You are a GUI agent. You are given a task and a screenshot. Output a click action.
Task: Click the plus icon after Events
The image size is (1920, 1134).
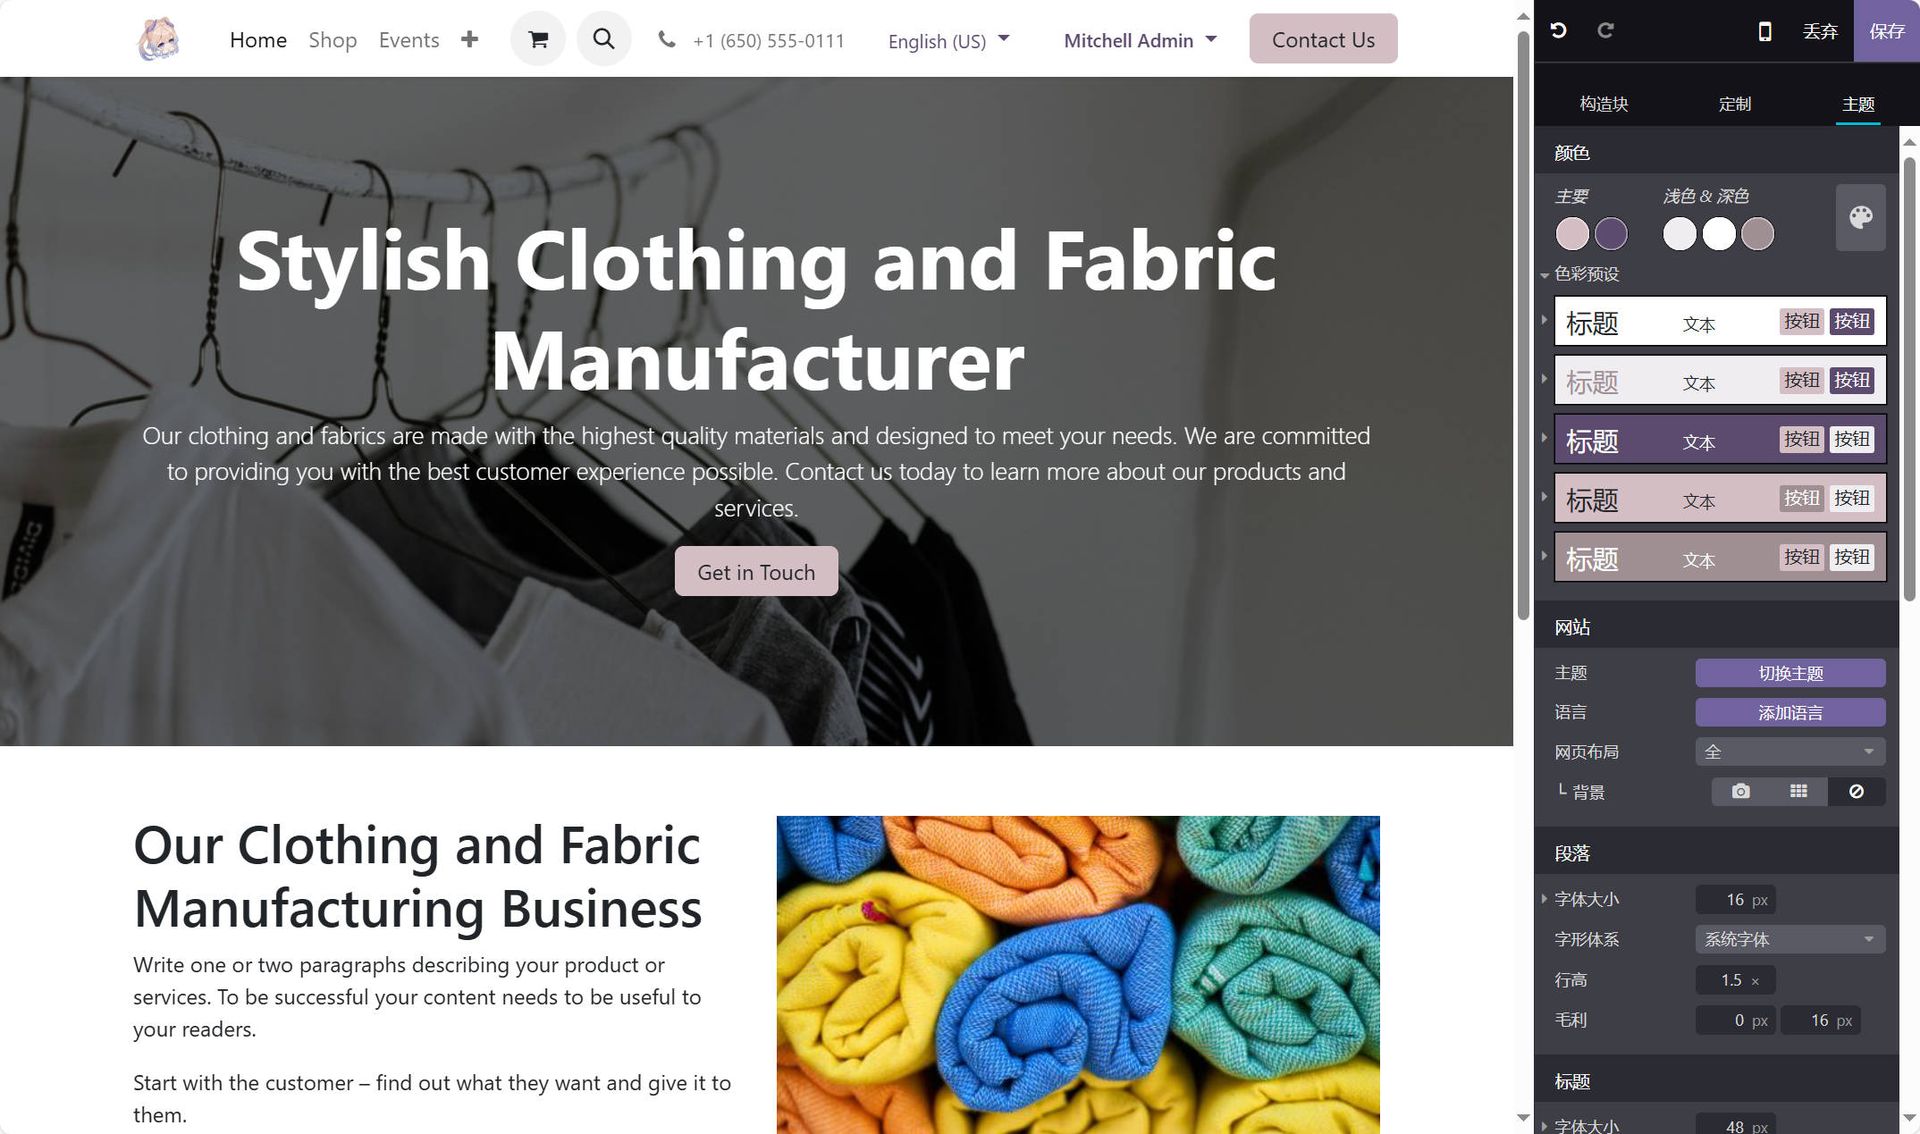[x=469, y=39]
